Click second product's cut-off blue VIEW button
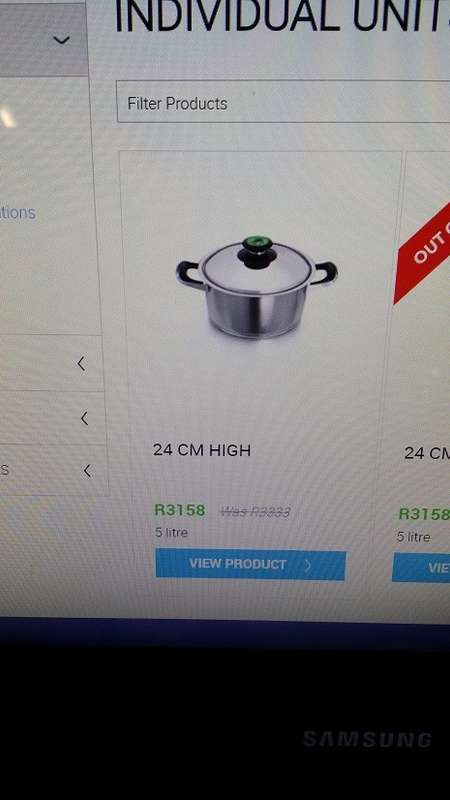This screenshot has height=800, width=450. click(421, 568)
